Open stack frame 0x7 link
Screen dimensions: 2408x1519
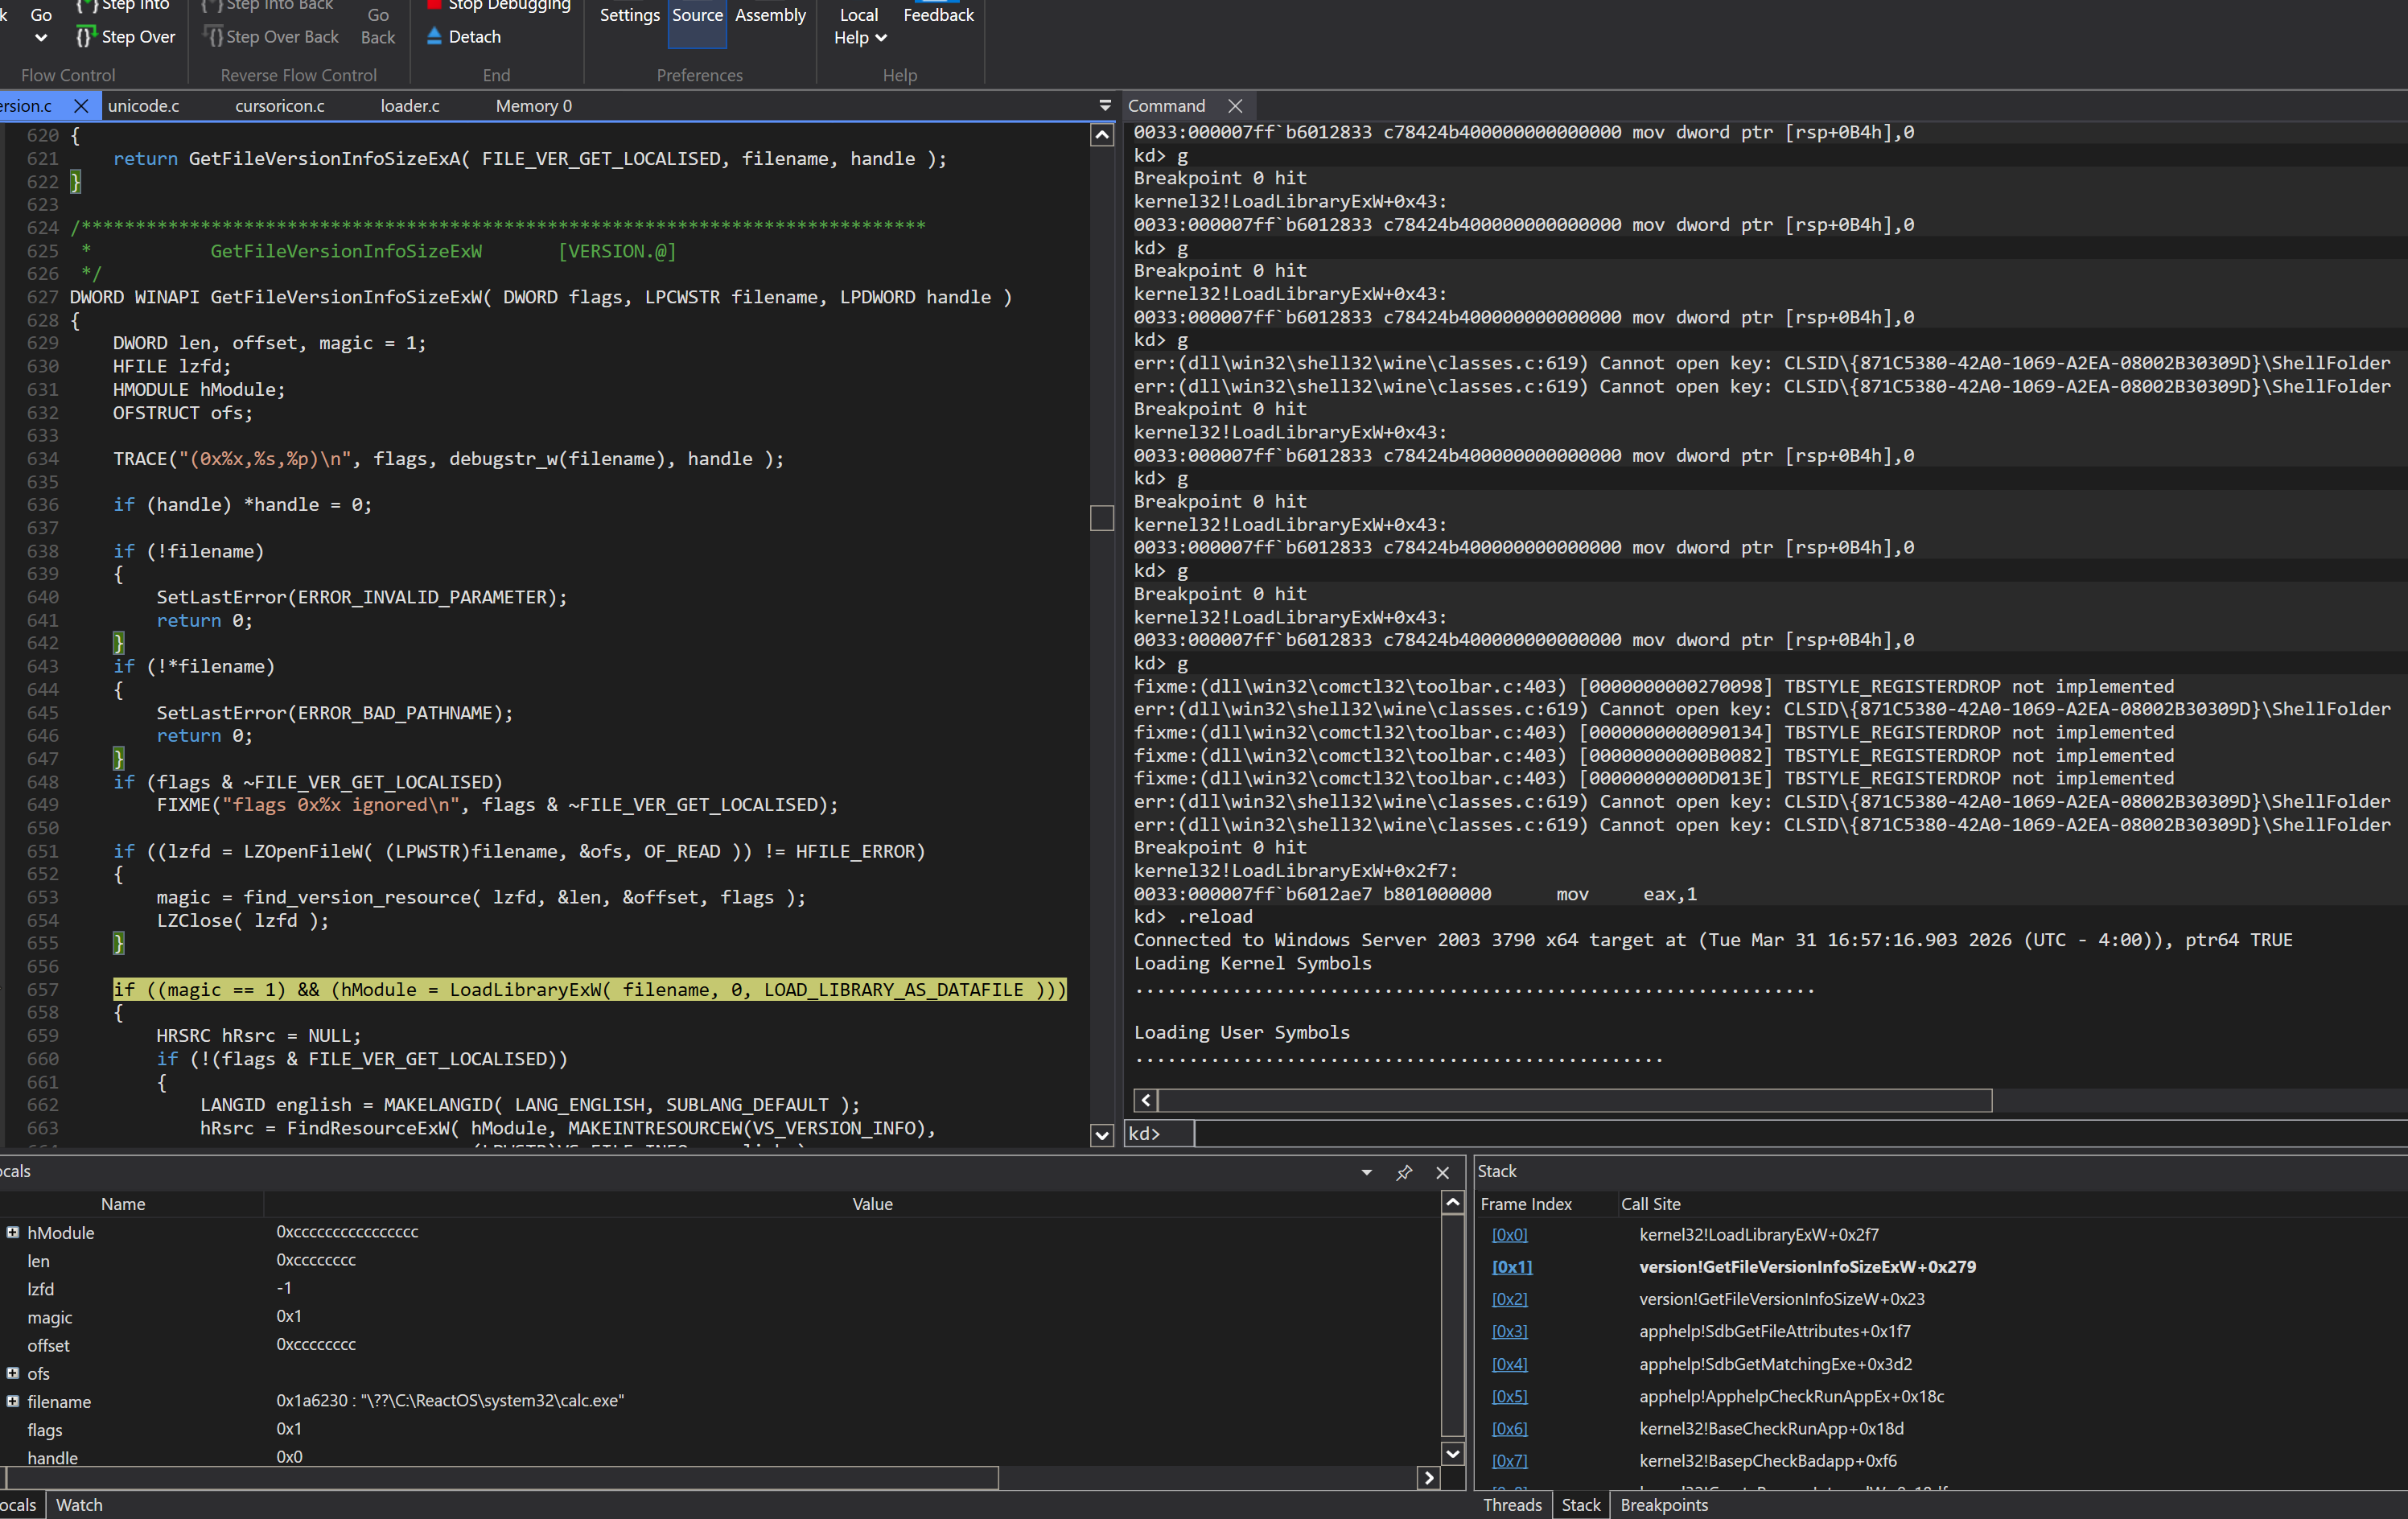coord(1510,1460)
